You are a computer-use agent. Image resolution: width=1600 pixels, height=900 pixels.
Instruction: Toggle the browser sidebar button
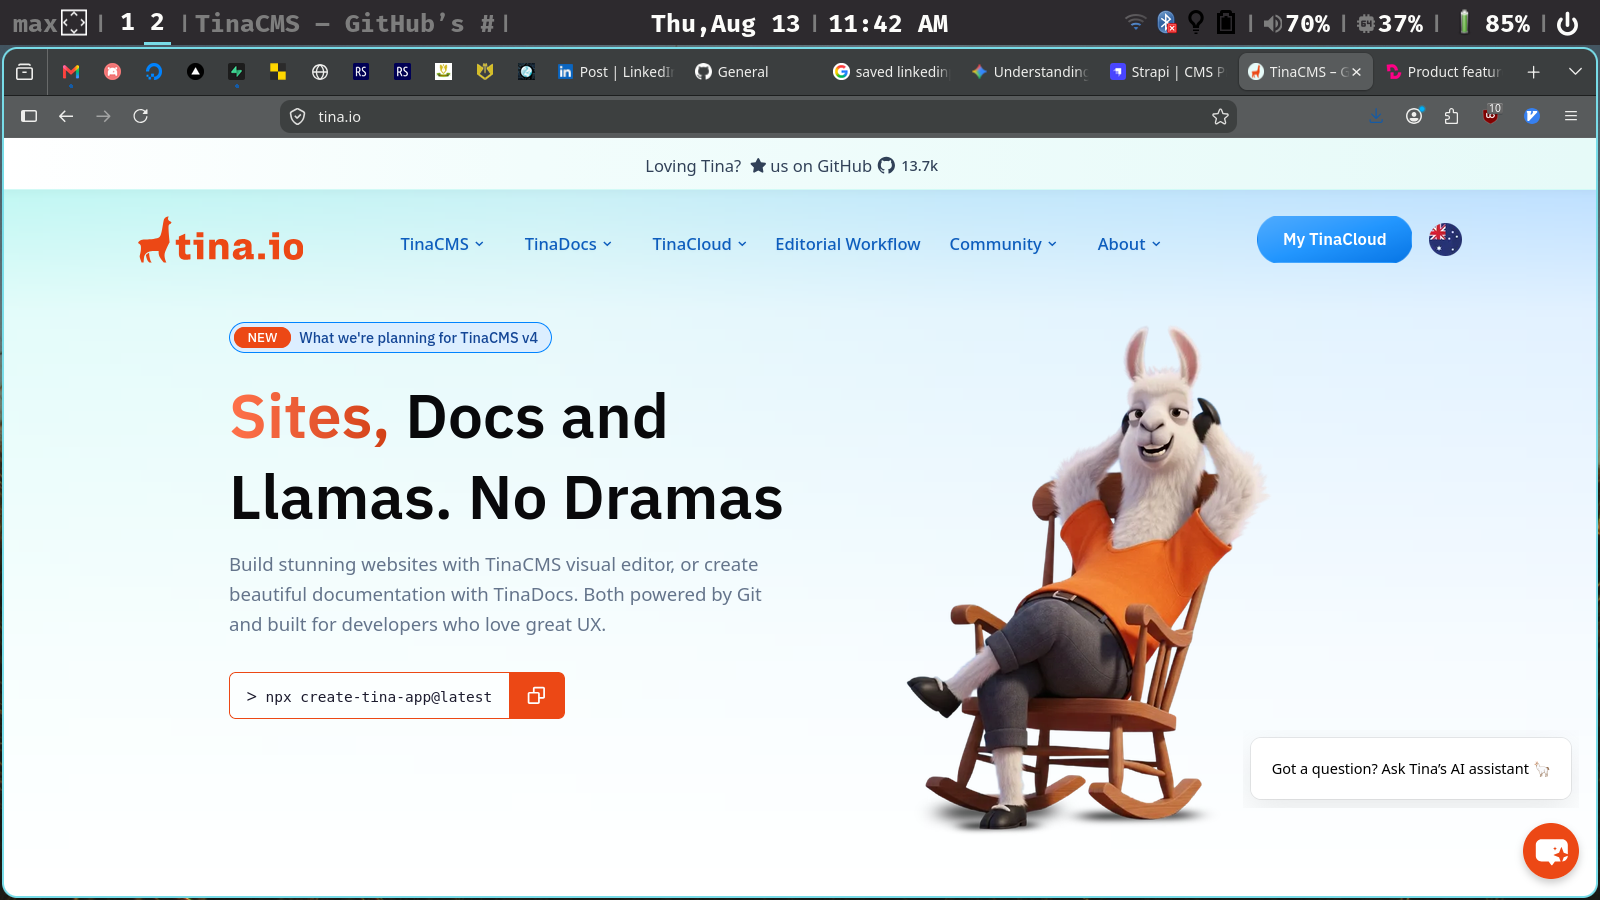[29, 116]
